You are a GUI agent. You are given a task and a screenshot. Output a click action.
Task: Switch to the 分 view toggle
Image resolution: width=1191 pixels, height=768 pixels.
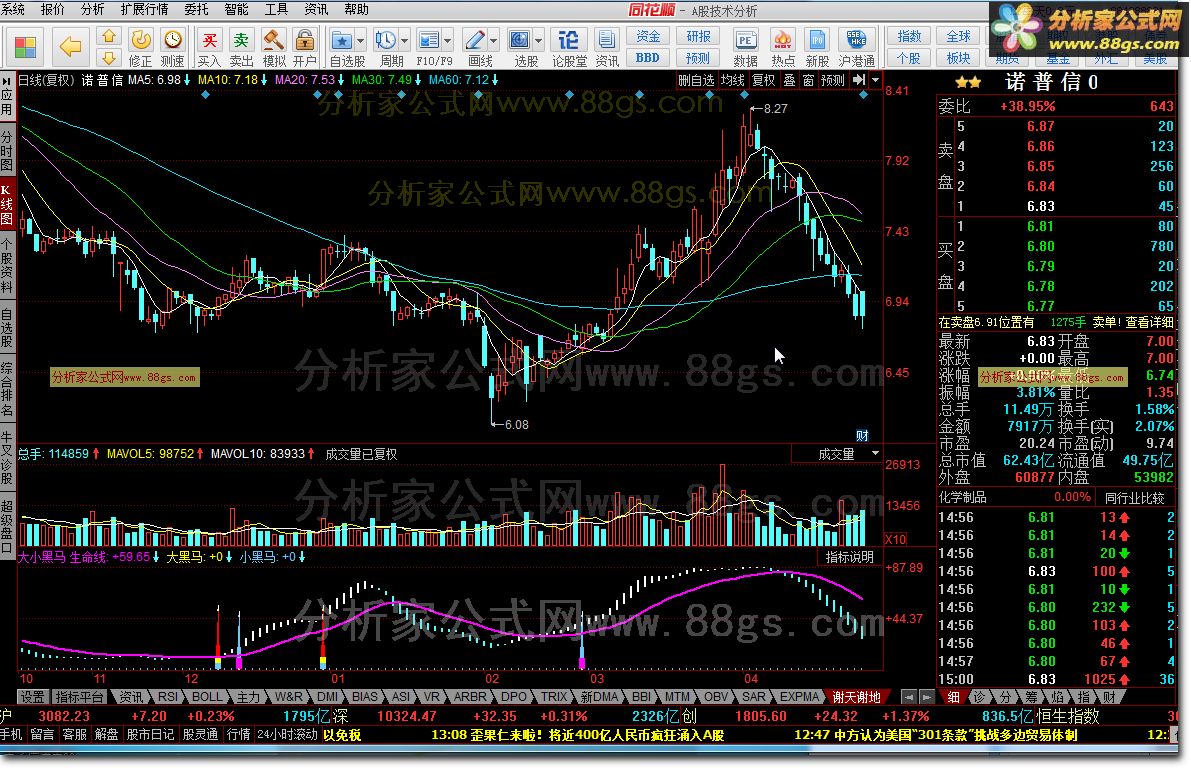[1005, 697]
